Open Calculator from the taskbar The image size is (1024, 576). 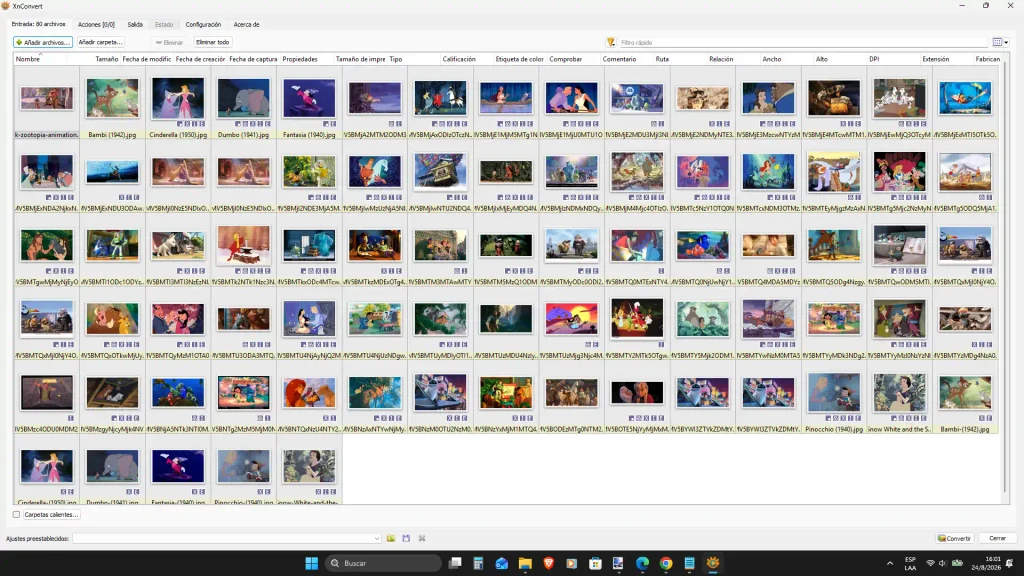pyautogui.click(x=478, y=563)
